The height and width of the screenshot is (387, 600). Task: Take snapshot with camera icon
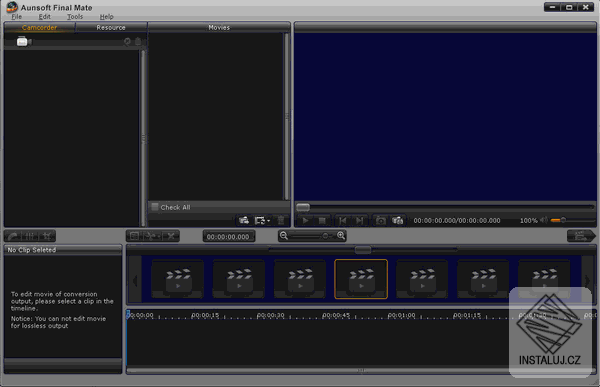point(380,220)
